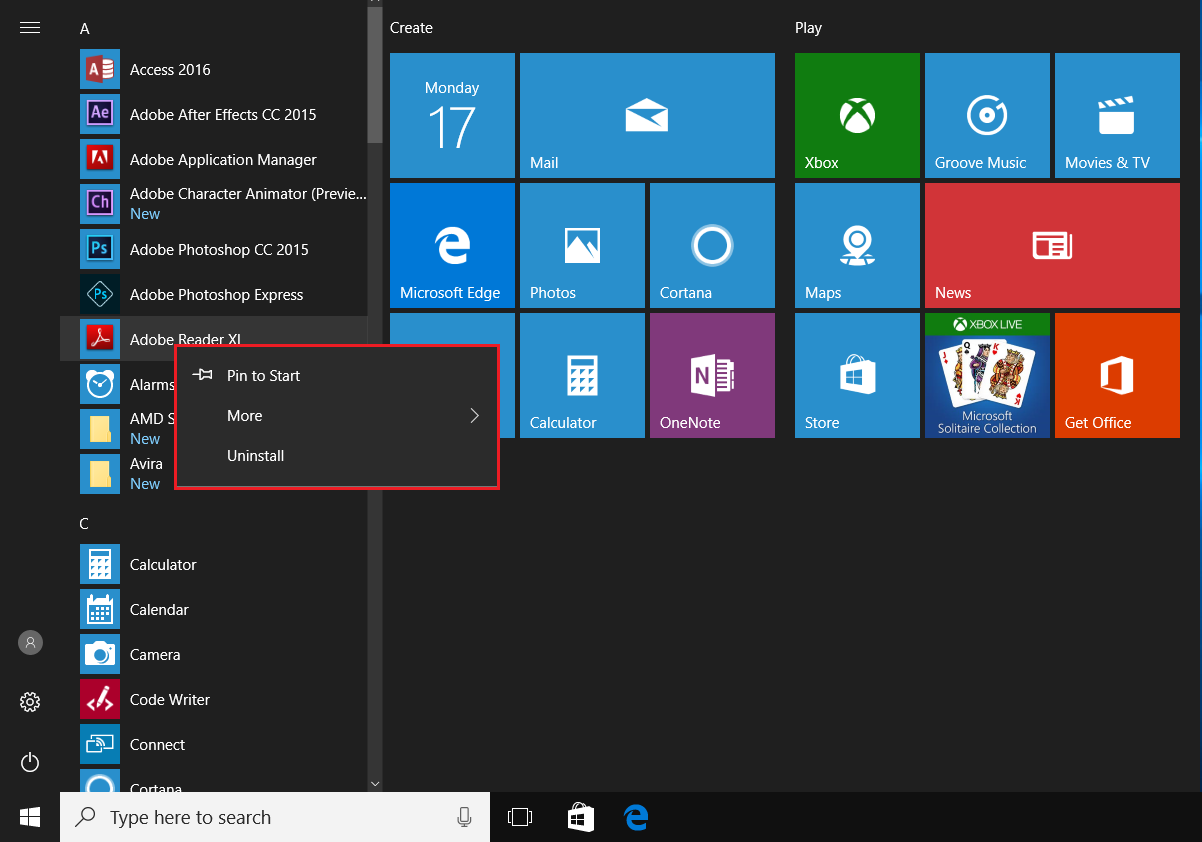Click in the Type here to search box
The width and height of the screenshot is (1202, 842).
coord(275,817)
